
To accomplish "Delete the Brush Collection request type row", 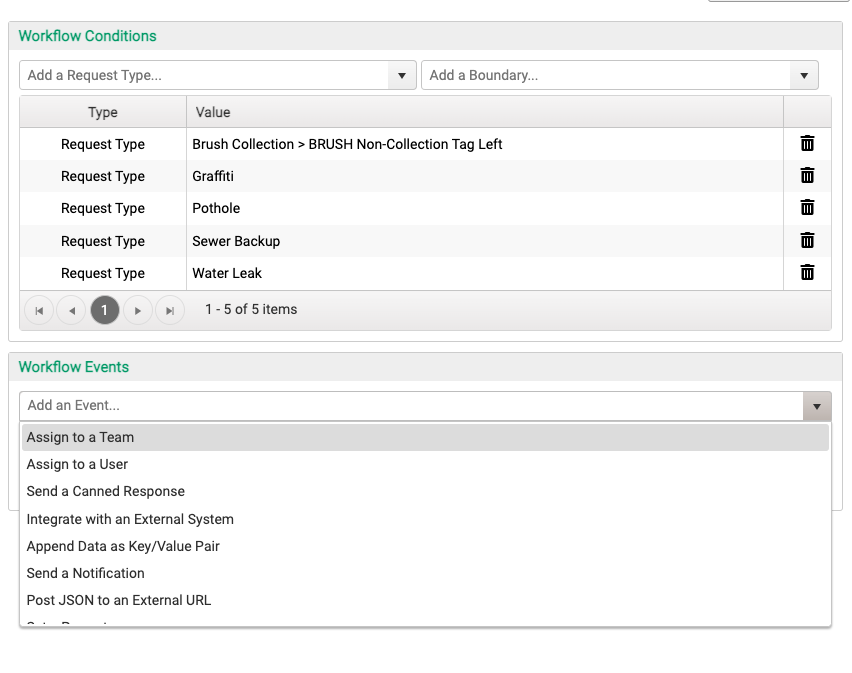I will 807,144.
